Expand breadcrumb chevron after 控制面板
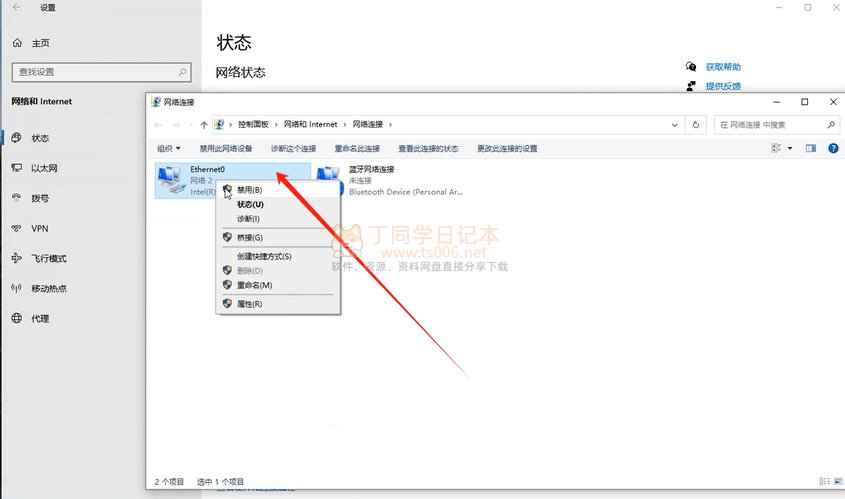The width and height of the screenshot is (845, 499). tap(276, 125)
